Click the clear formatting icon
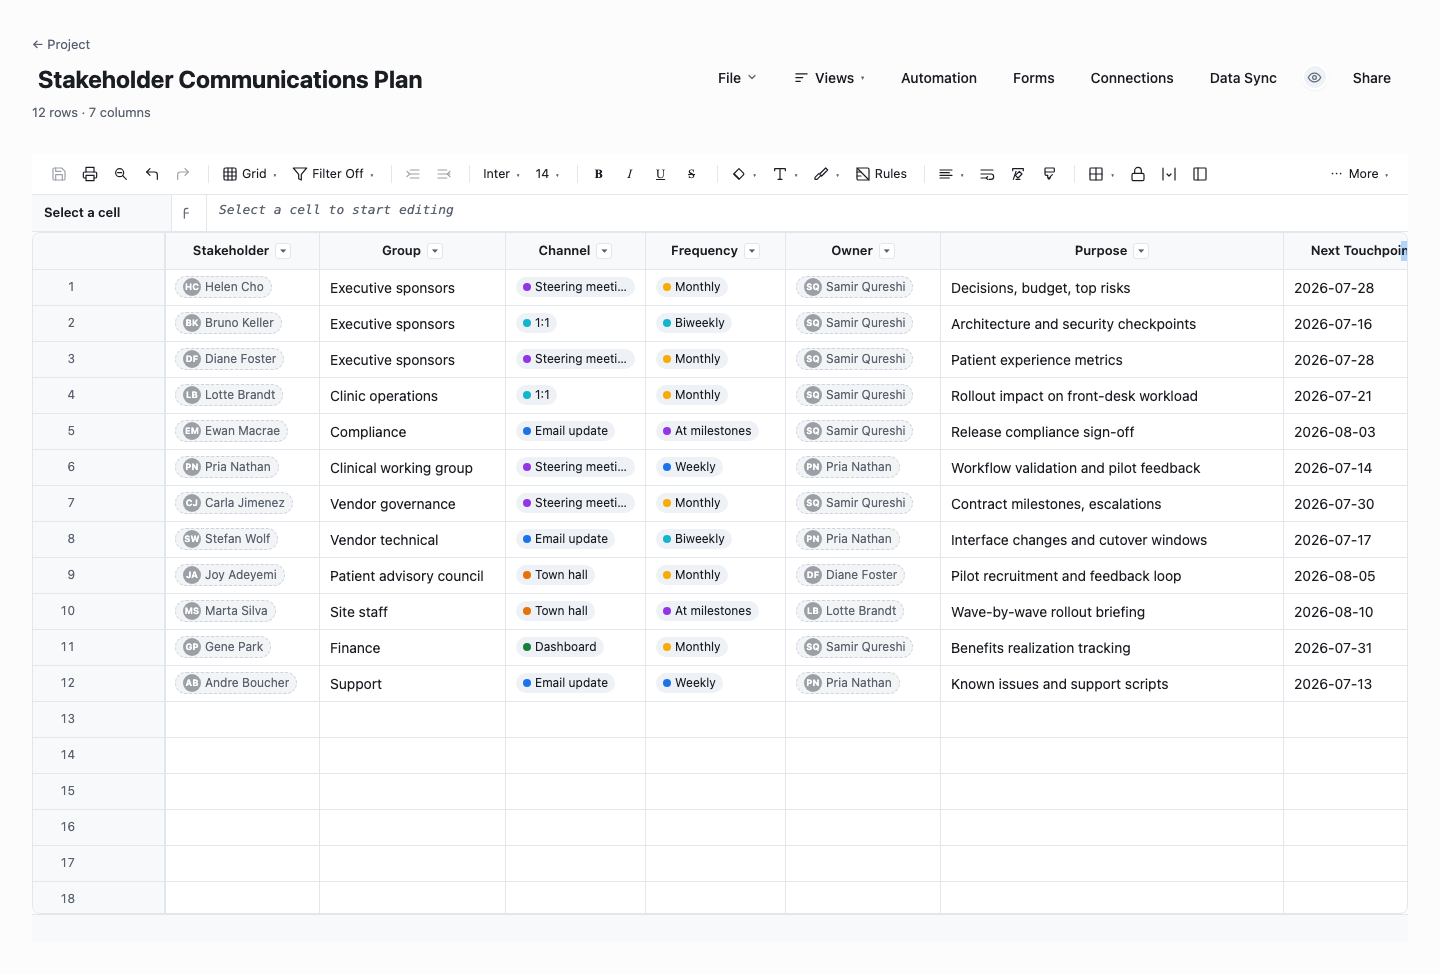The width and height of the screenshot is (1440, 974). click(x=1018, y=174)
